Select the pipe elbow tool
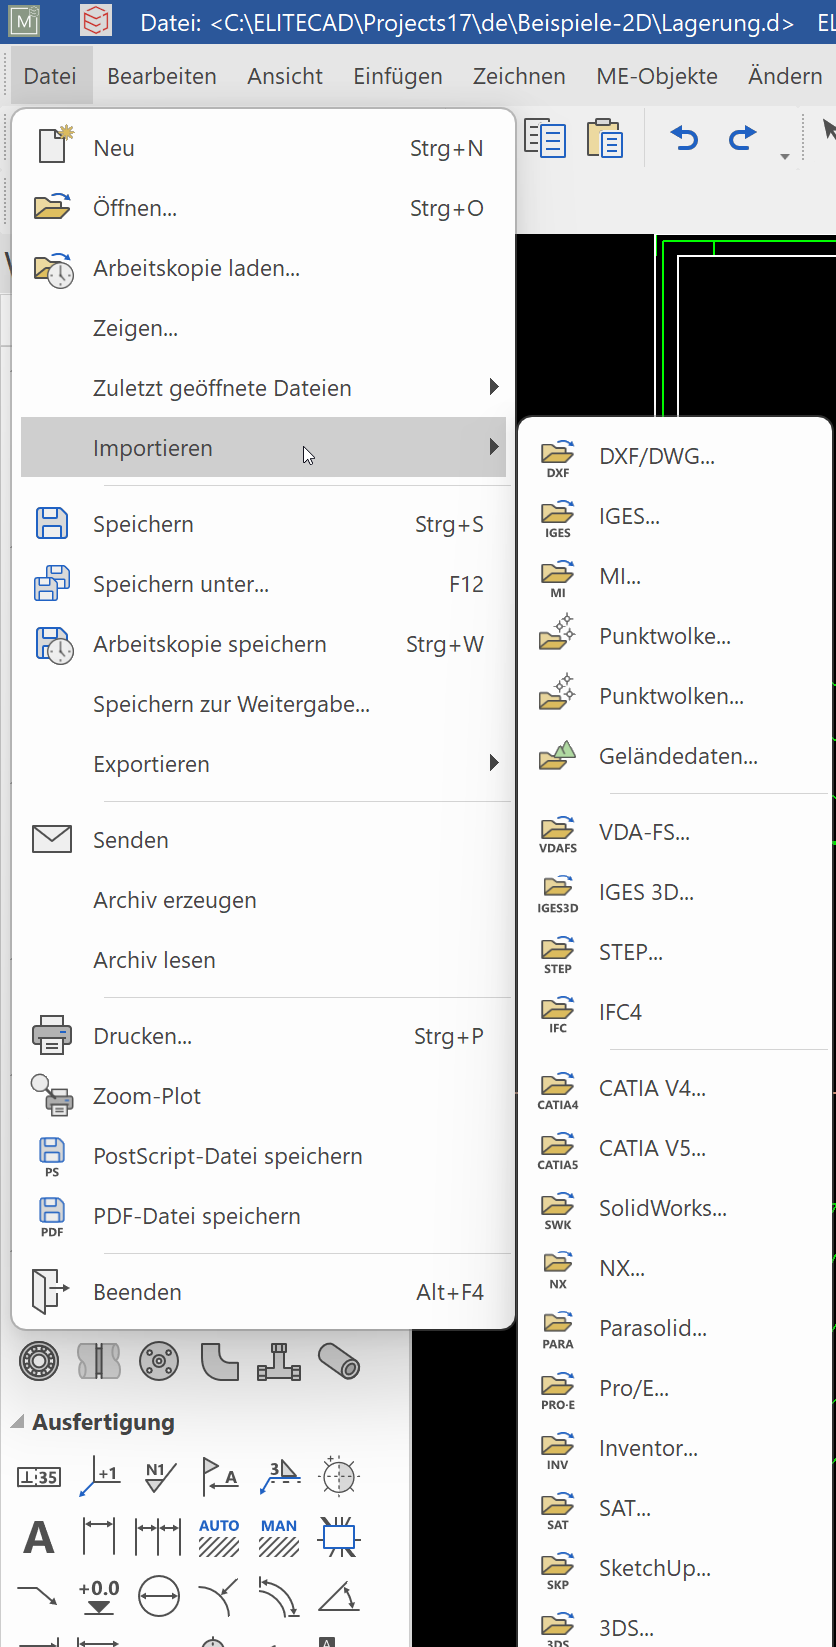Image resolution: width=836 pixels, height=1647 pixels. pyautogui.click(x=218, y=1361)
